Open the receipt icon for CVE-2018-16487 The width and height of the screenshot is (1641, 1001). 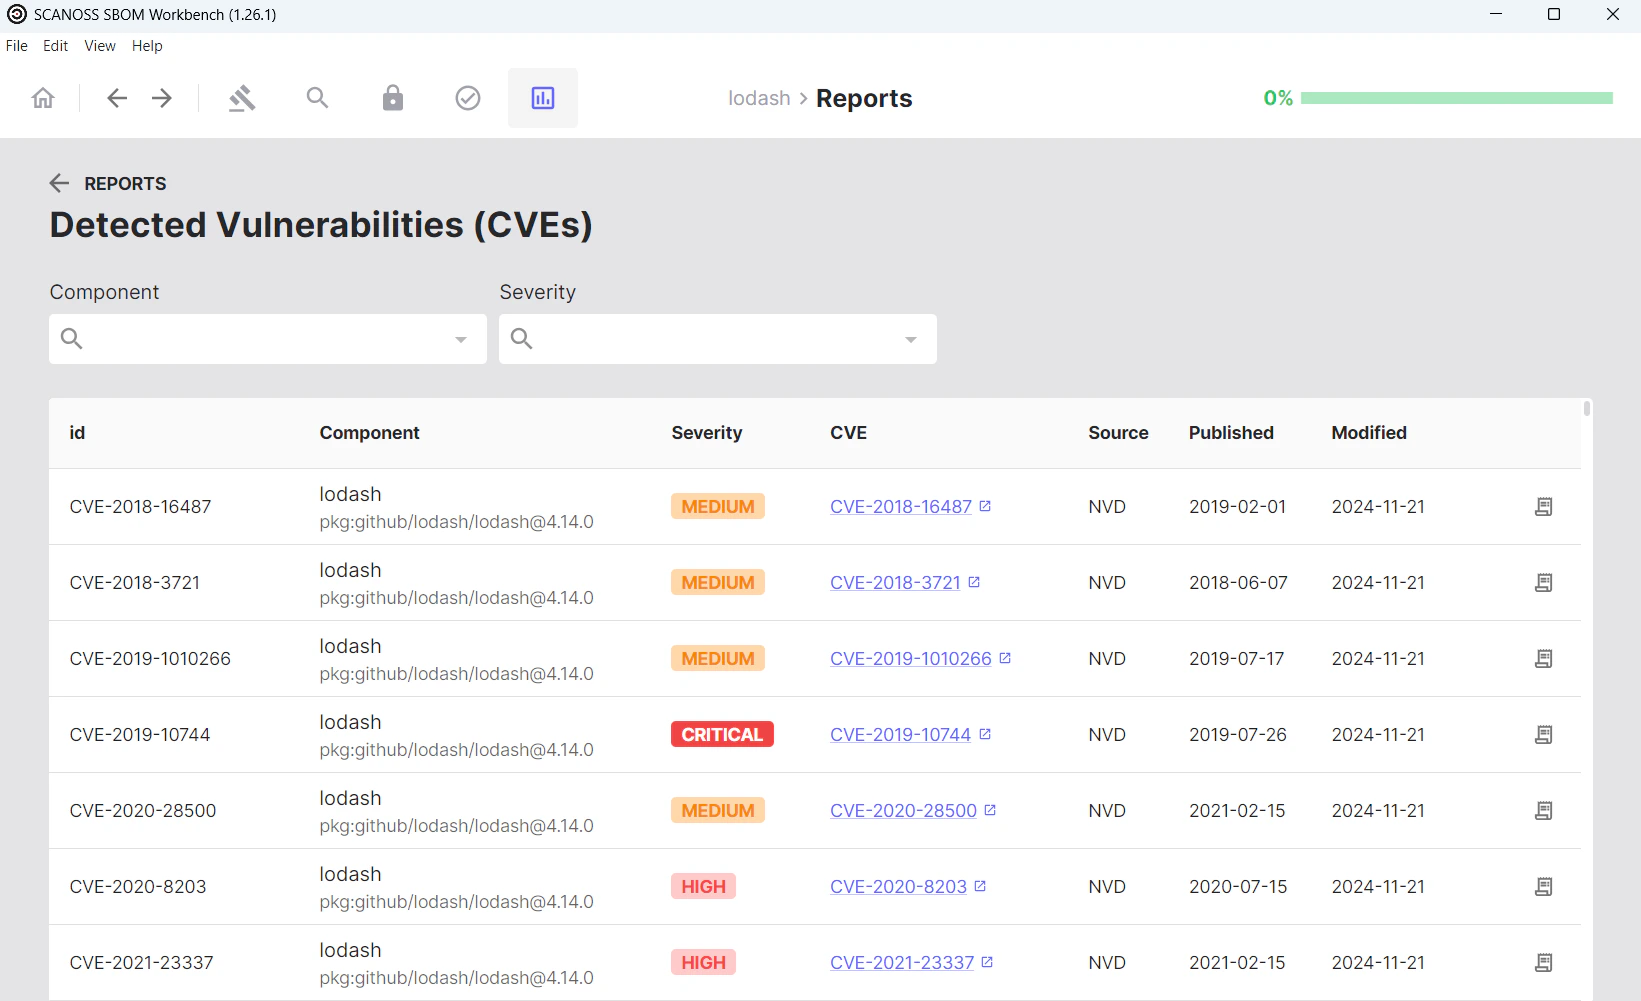coord(1543,506)
